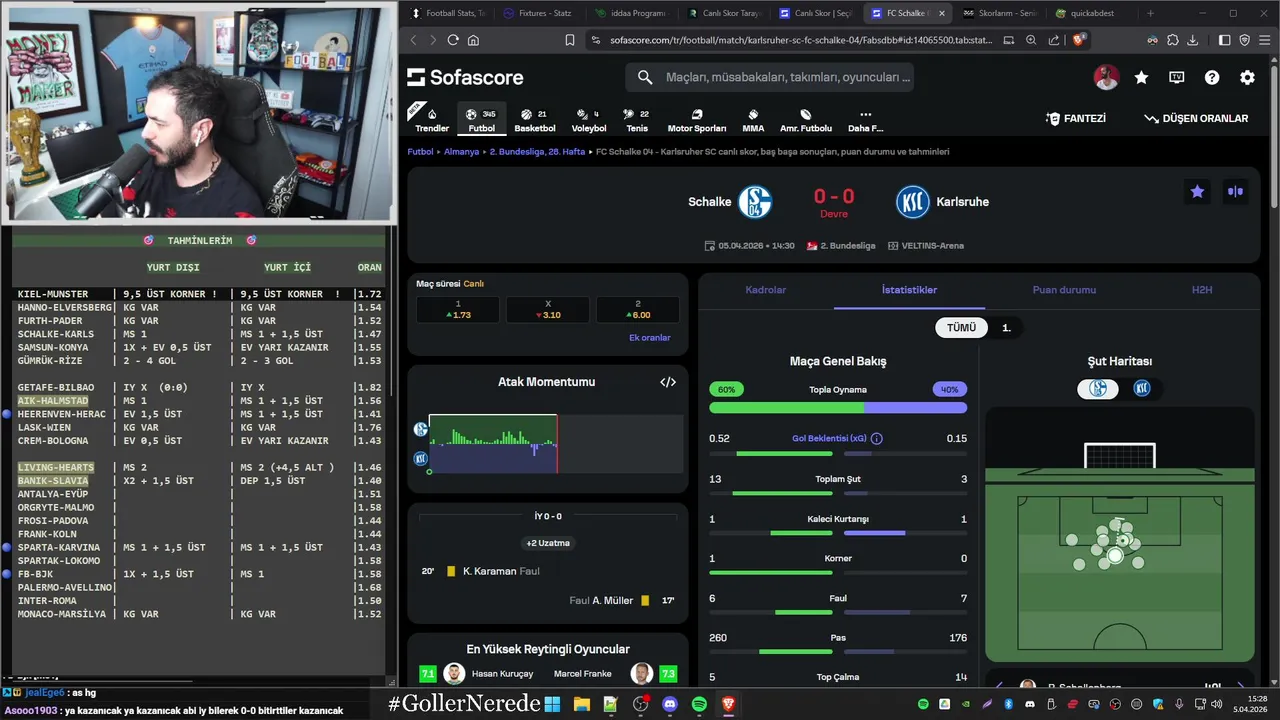Open Spotify from the taskbar
This screenshot has height=720, width=1280.
(x=699, y=704)
